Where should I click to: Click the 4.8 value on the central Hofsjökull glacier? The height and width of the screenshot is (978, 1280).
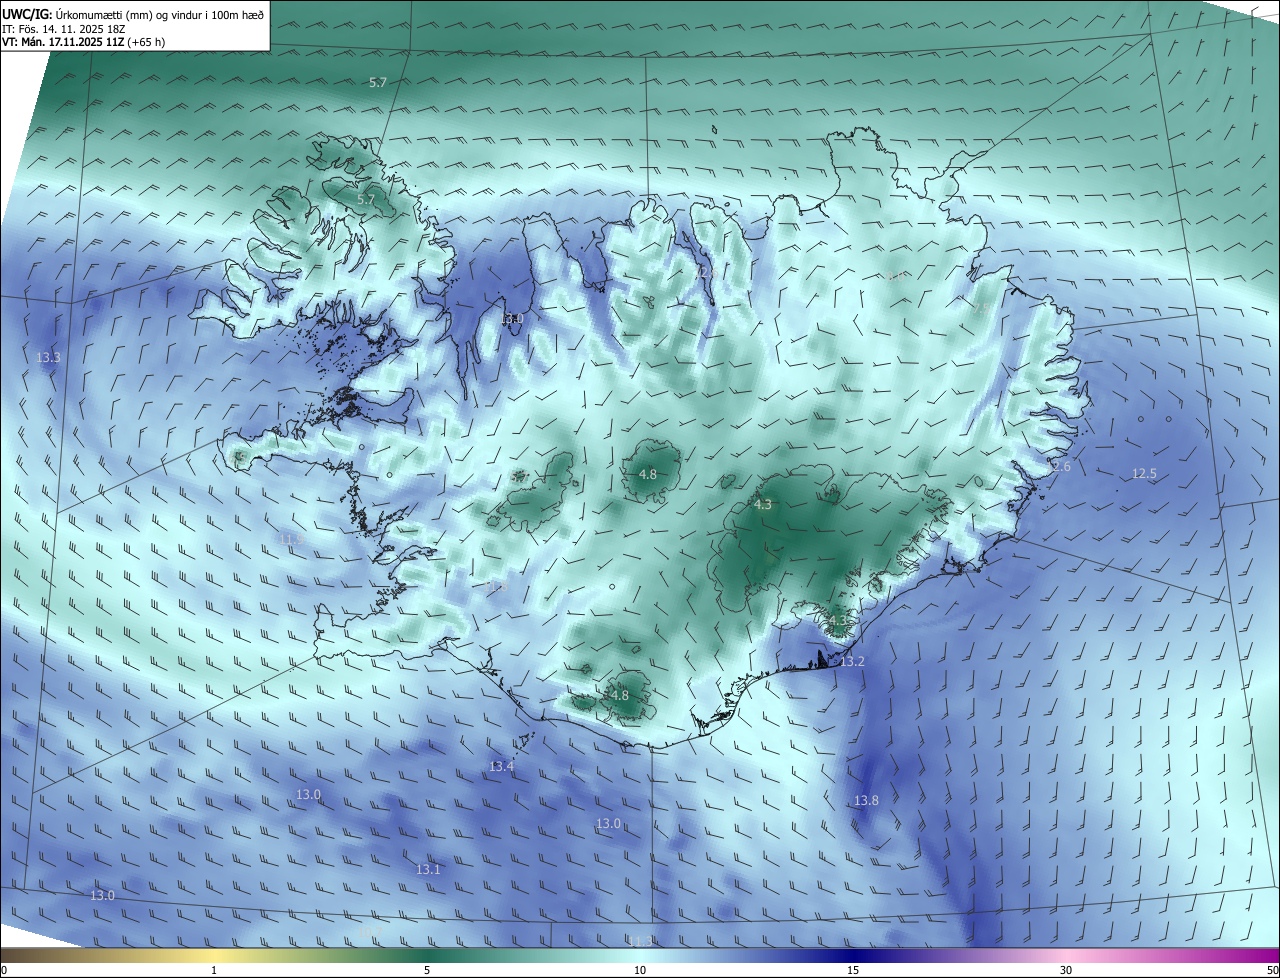[648, 474]
